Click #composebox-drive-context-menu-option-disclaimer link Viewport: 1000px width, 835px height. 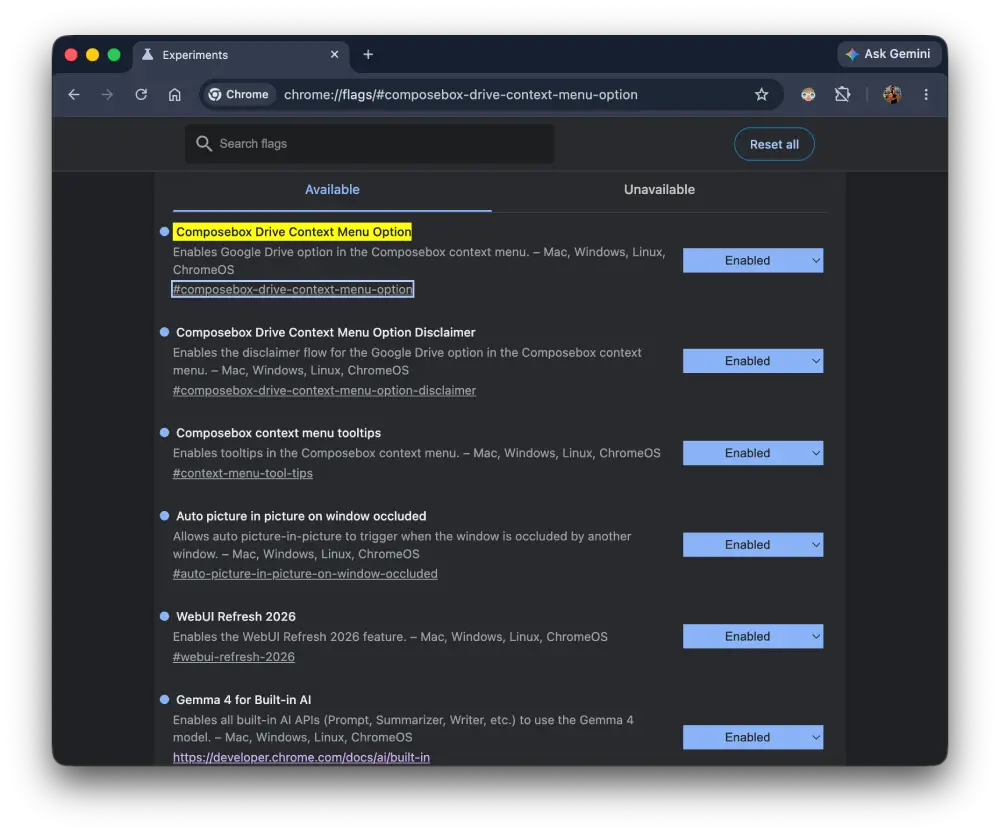coord(324,390)
